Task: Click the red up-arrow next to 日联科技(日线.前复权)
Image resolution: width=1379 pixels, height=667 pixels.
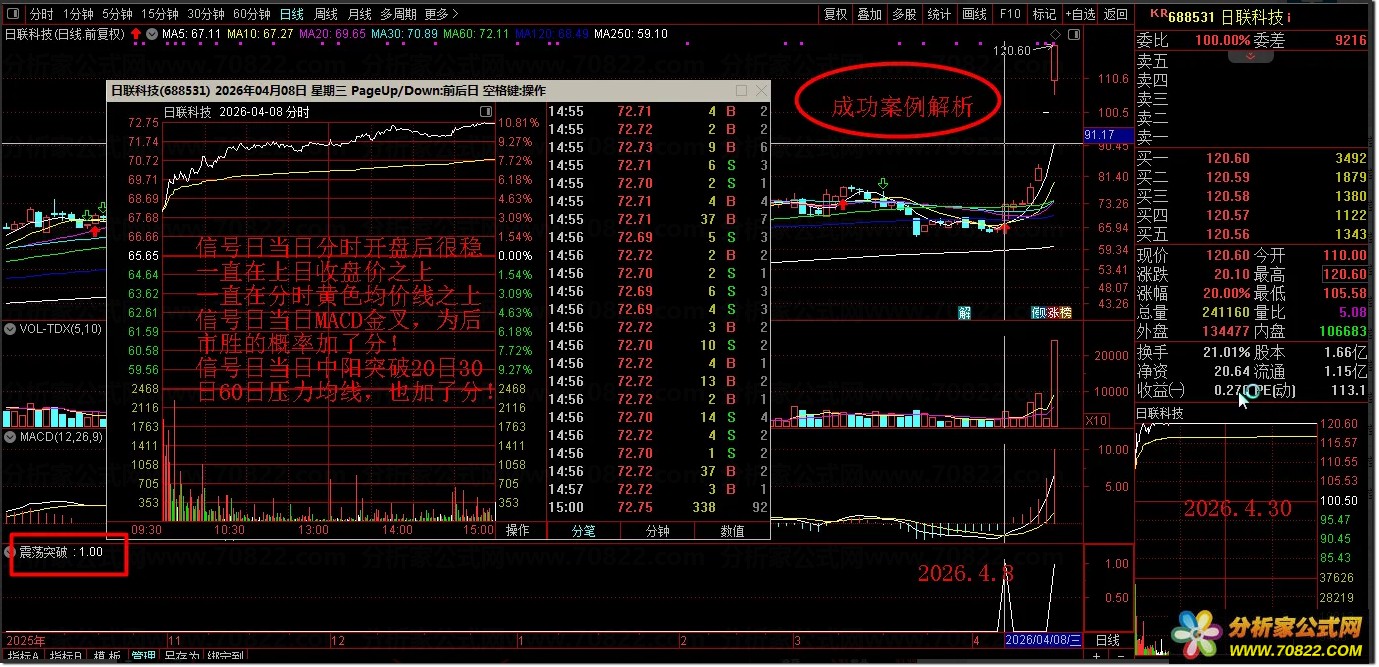Action: (x=136, y=34)
